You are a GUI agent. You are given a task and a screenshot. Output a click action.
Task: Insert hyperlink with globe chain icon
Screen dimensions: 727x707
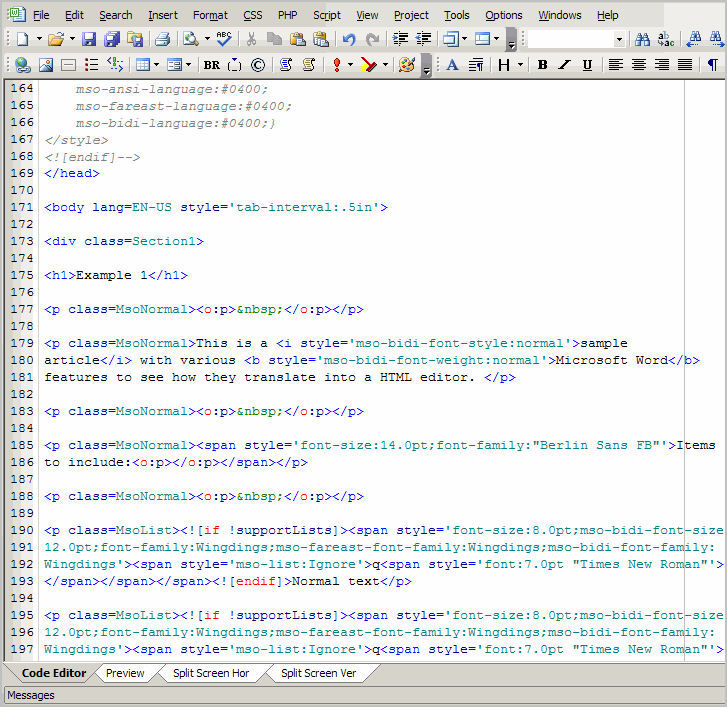coord(23,65)
